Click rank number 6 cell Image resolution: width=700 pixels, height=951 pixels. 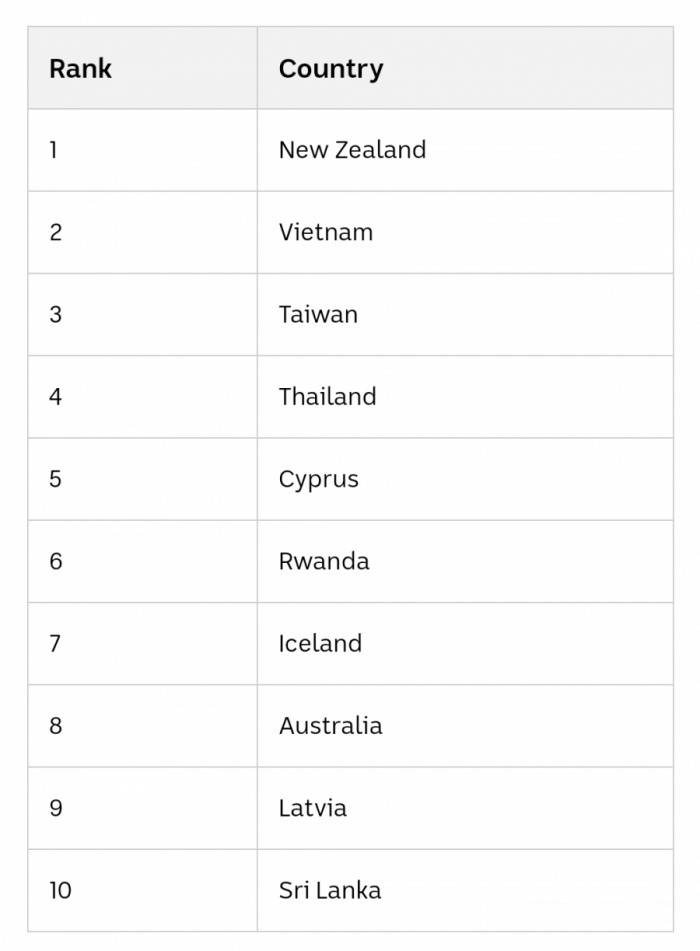coord(55,561)
